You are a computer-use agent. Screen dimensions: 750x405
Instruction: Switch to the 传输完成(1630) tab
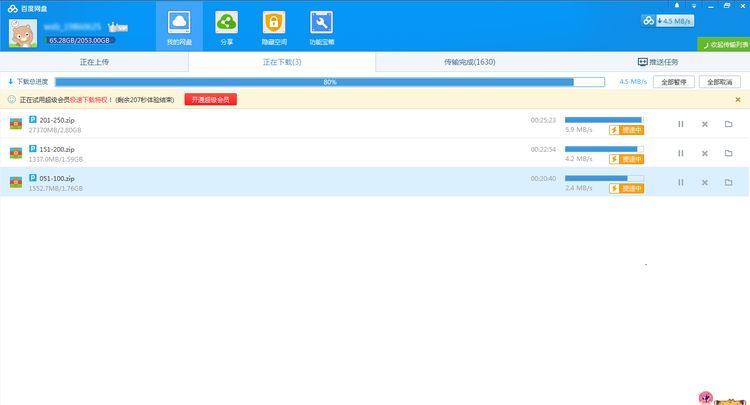[x=470, y=62]
